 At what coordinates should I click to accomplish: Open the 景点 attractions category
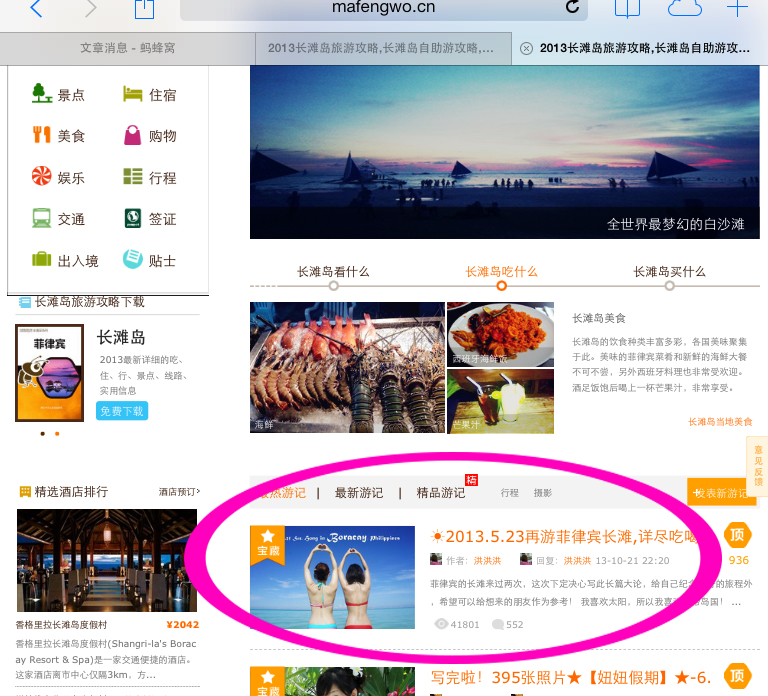click(58, 95)
